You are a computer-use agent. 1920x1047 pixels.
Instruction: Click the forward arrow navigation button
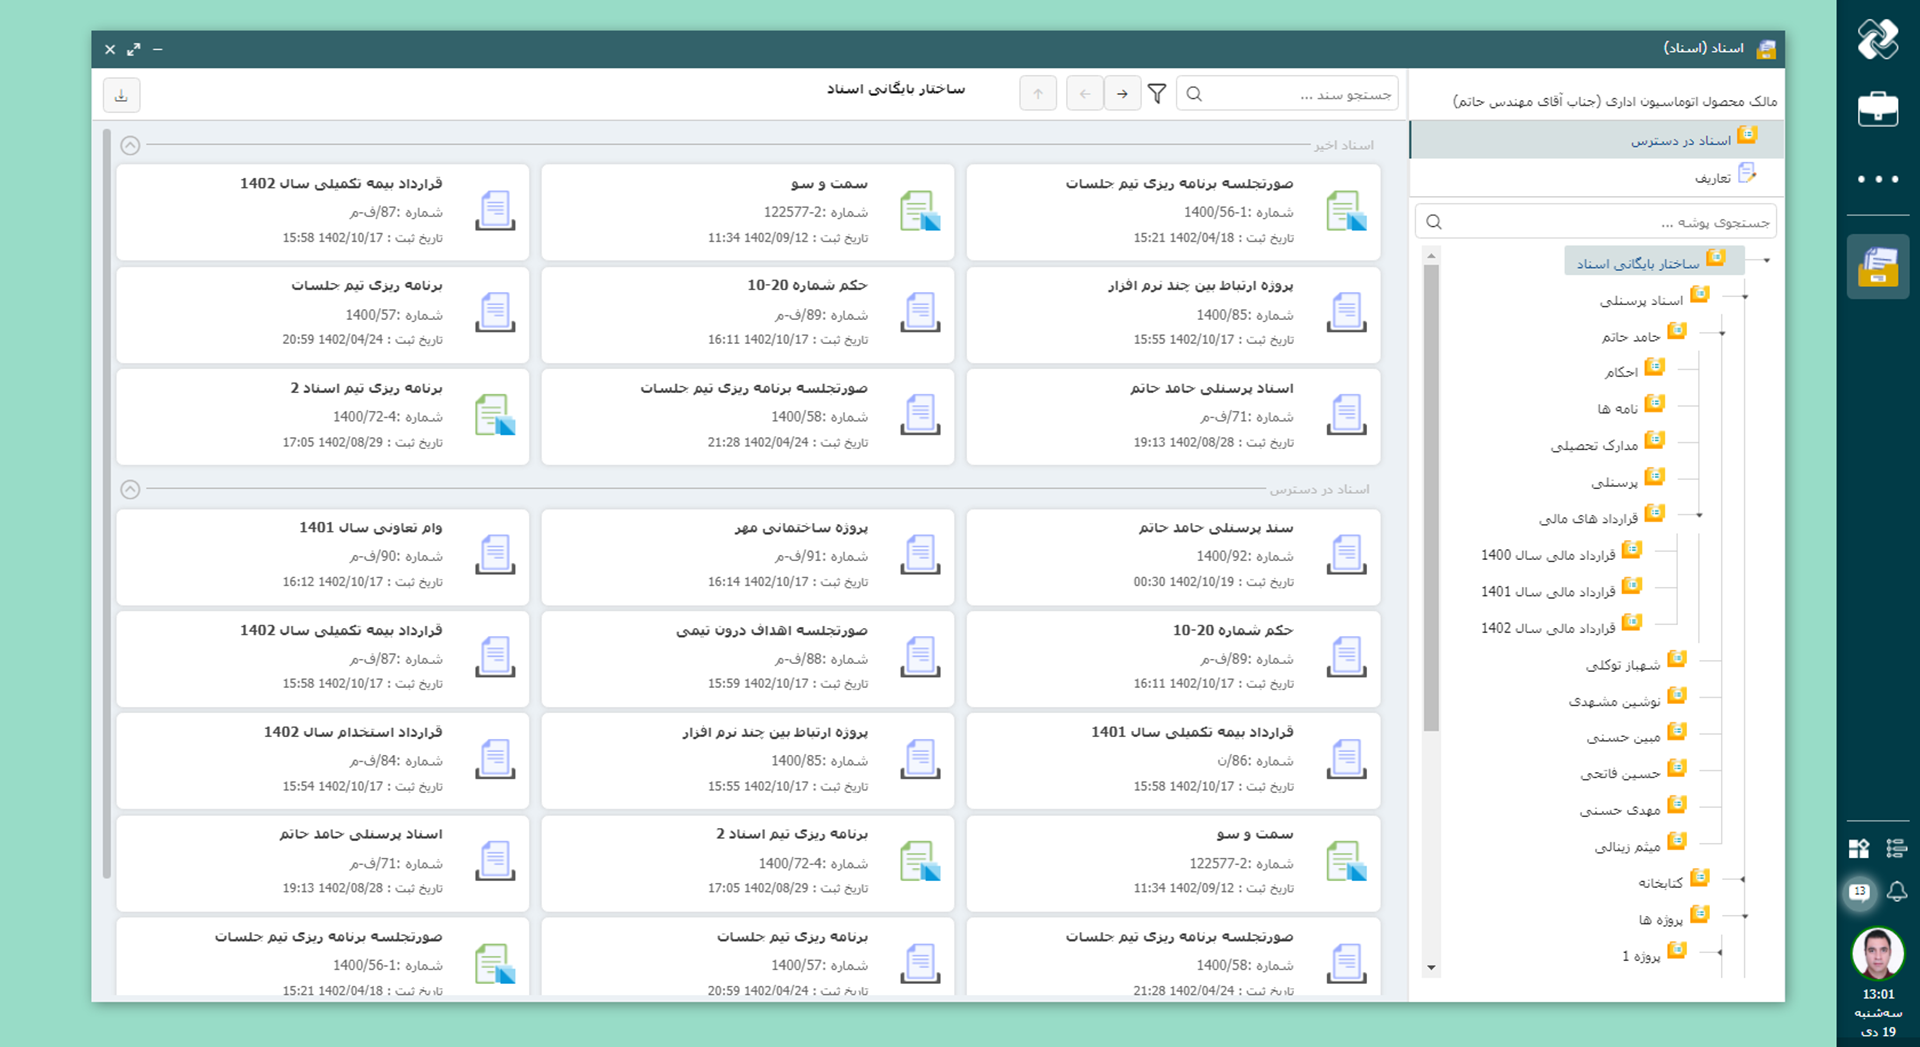[x=1122, y=94]
